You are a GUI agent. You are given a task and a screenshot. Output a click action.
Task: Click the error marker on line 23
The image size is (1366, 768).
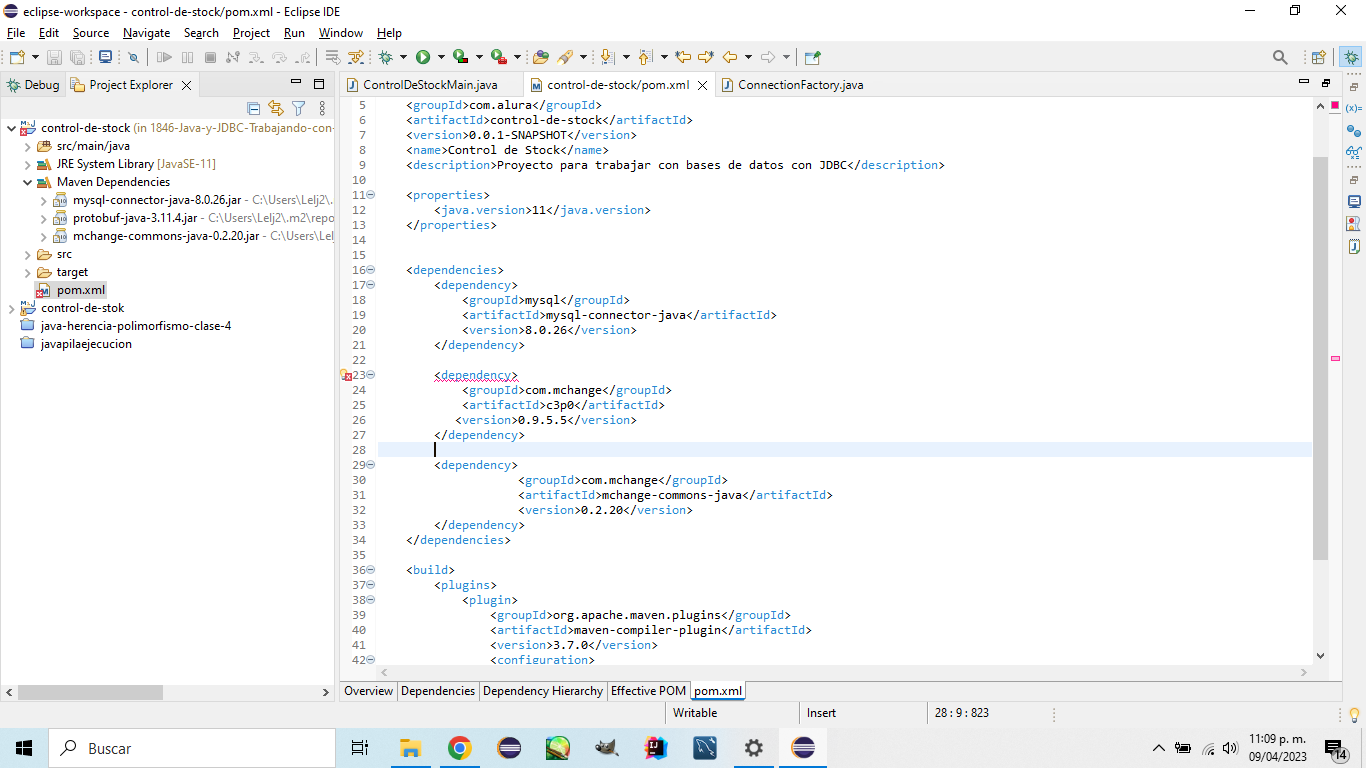pos(345,375)
